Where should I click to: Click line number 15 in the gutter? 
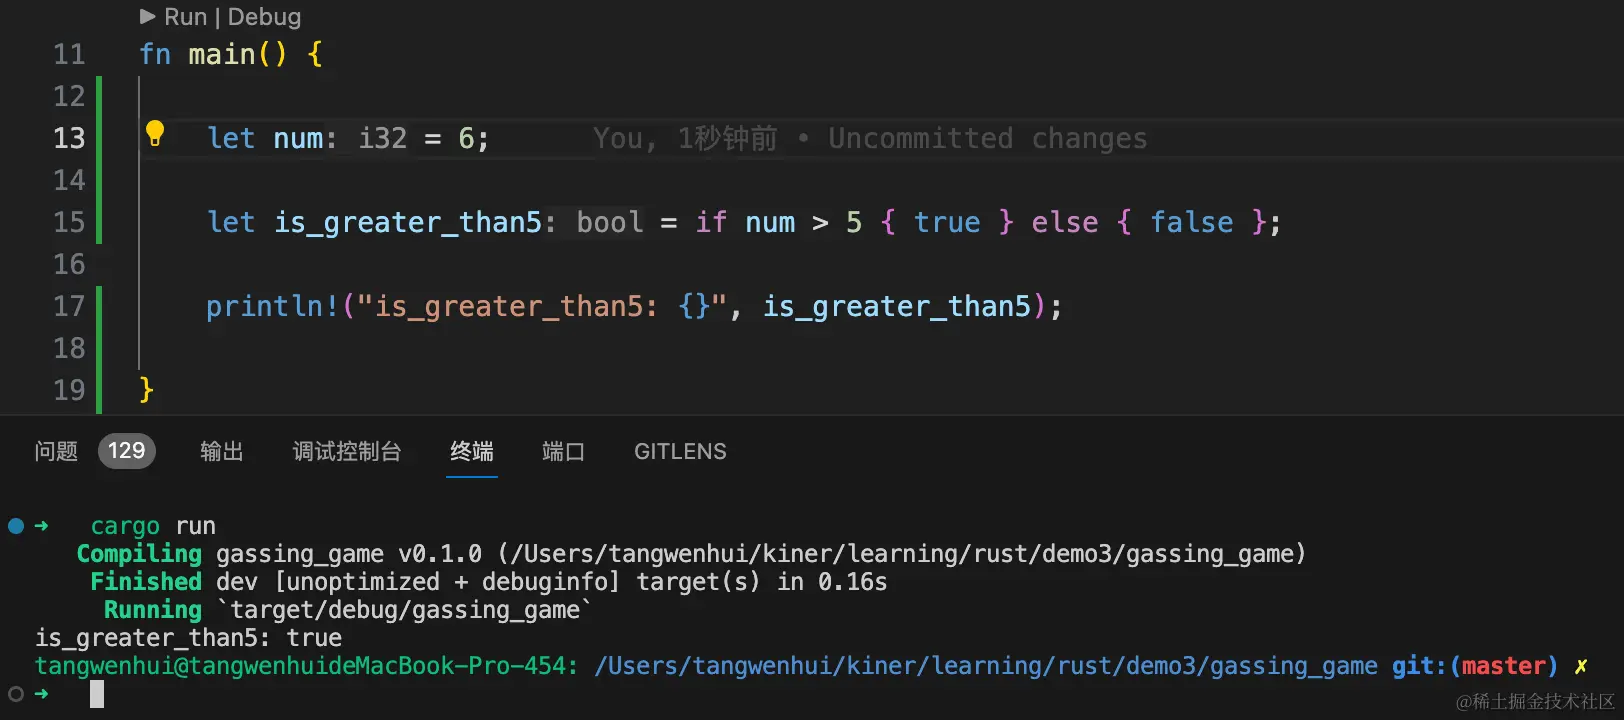pos(69,222)
